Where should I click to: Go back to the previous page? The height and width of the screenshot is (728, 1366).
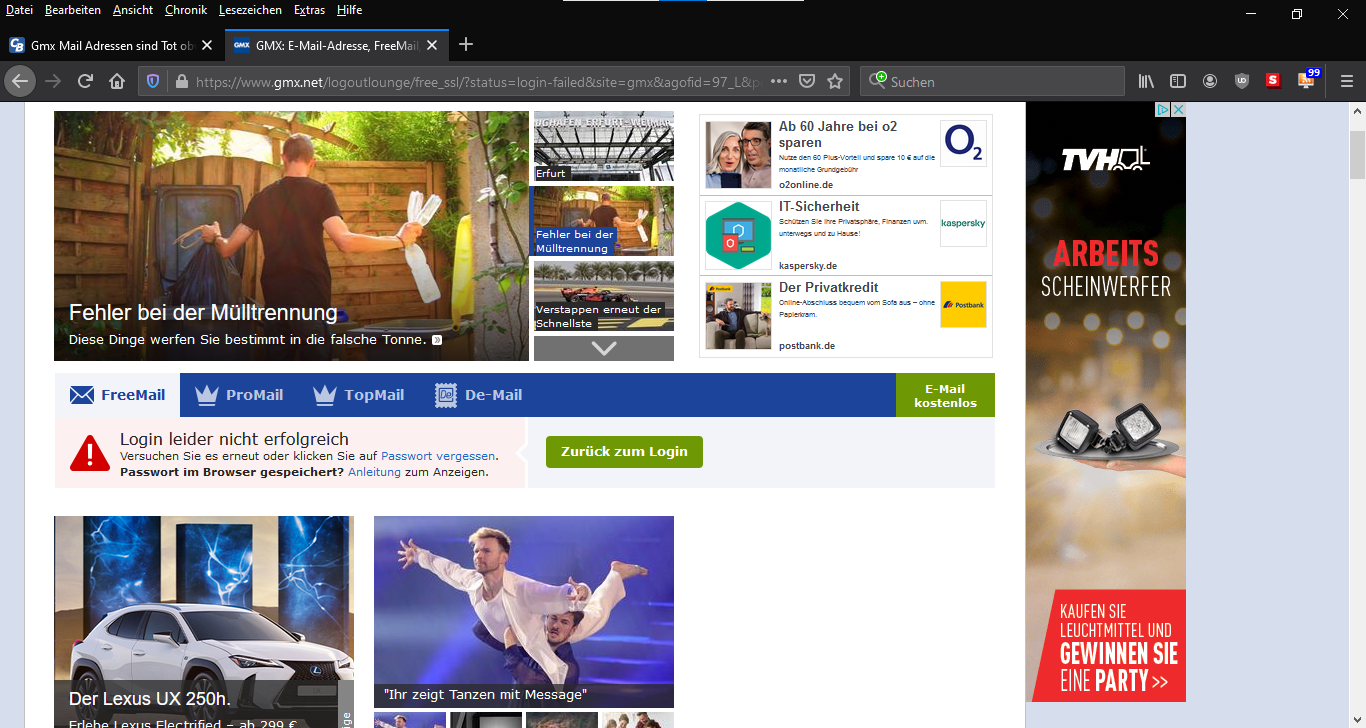[x=20, y=81]
